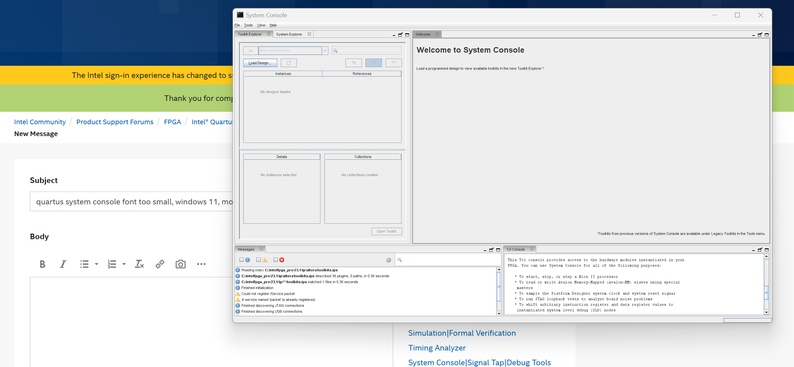794x367 pixels.
Task: Open the File menu in System Console
Action: [237, 25]
